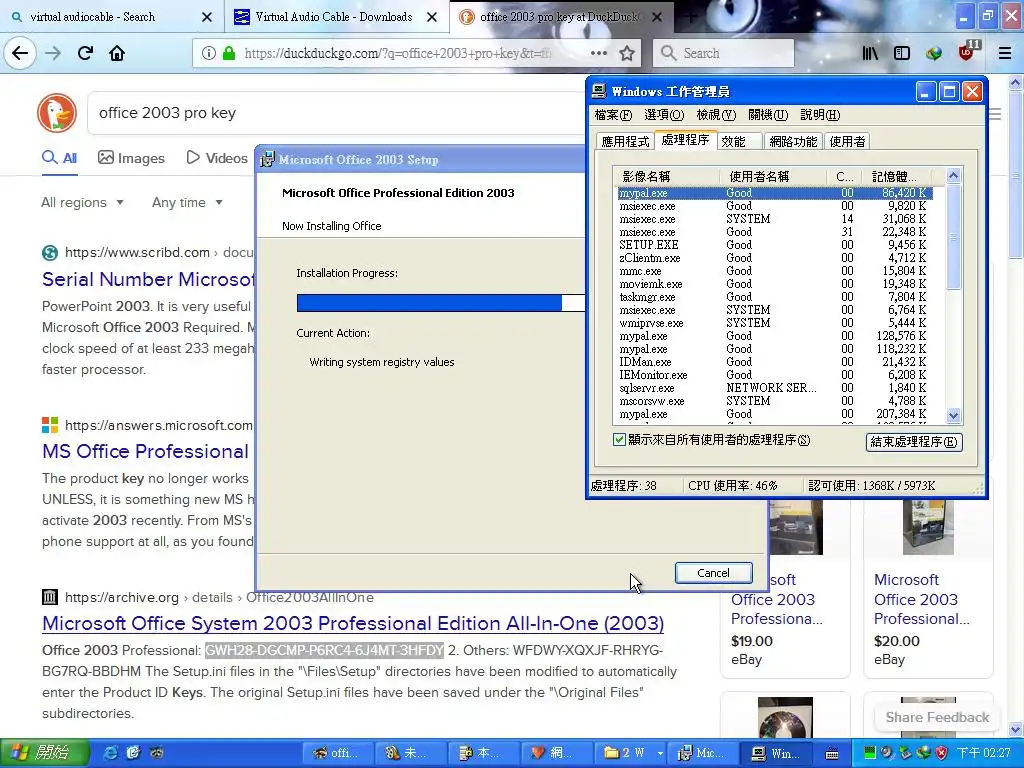Open the 'Serial Number Microsoft' scribd result
The height and width of the screenshot is (768, 1024).
(148, 280)
